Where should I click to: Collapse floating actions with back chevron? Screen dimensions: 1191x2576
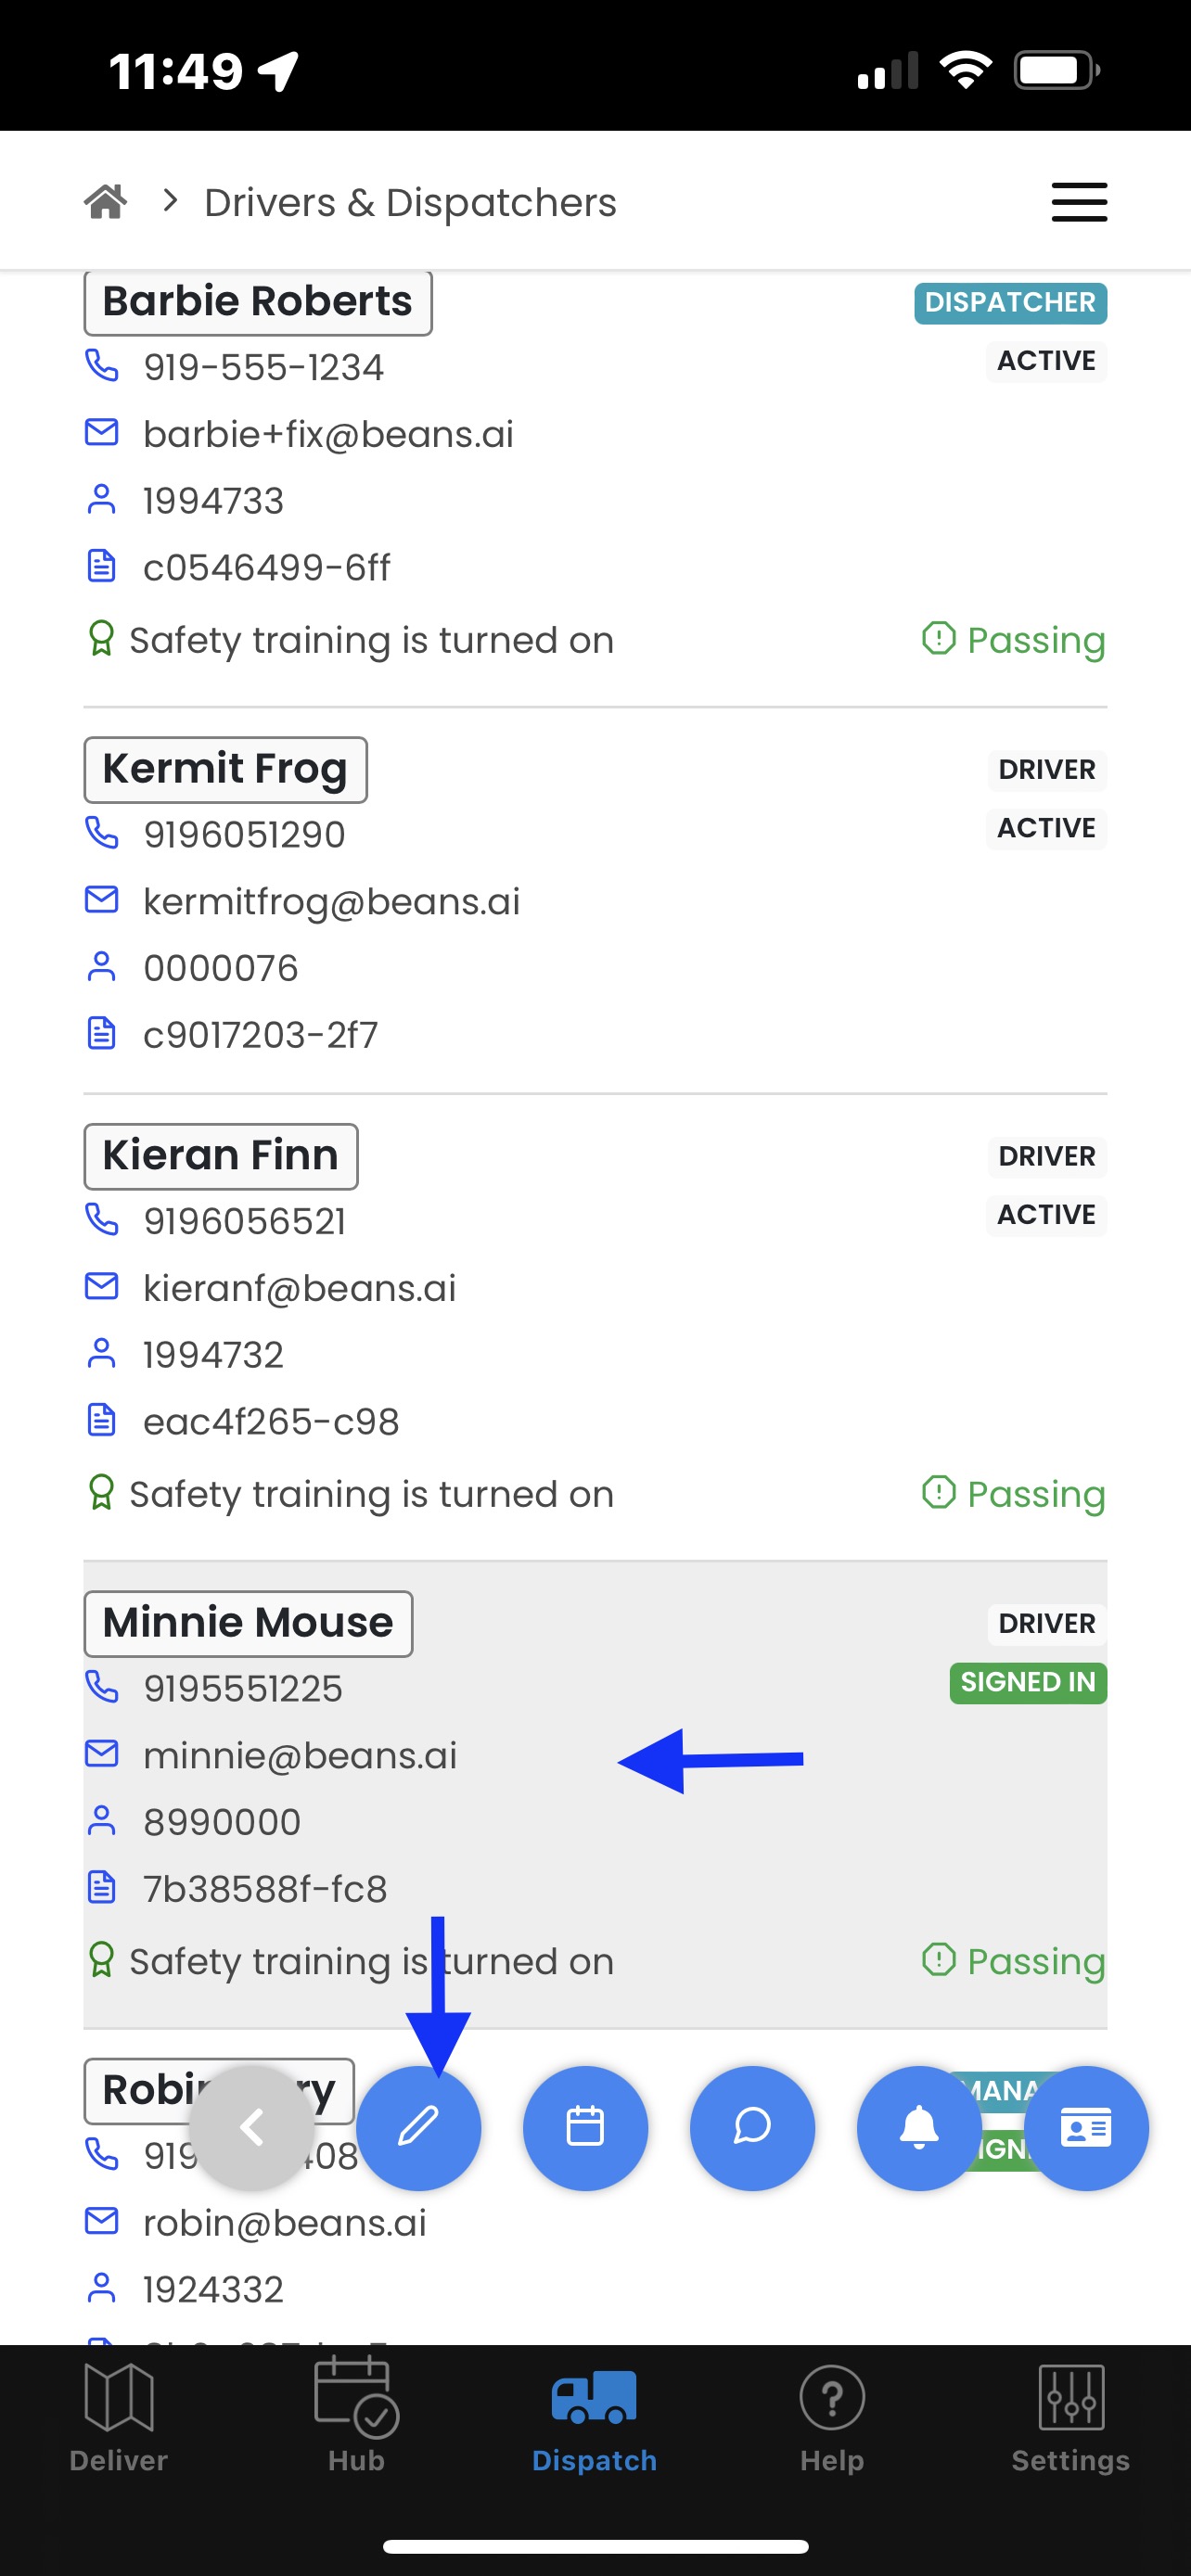252,2127
